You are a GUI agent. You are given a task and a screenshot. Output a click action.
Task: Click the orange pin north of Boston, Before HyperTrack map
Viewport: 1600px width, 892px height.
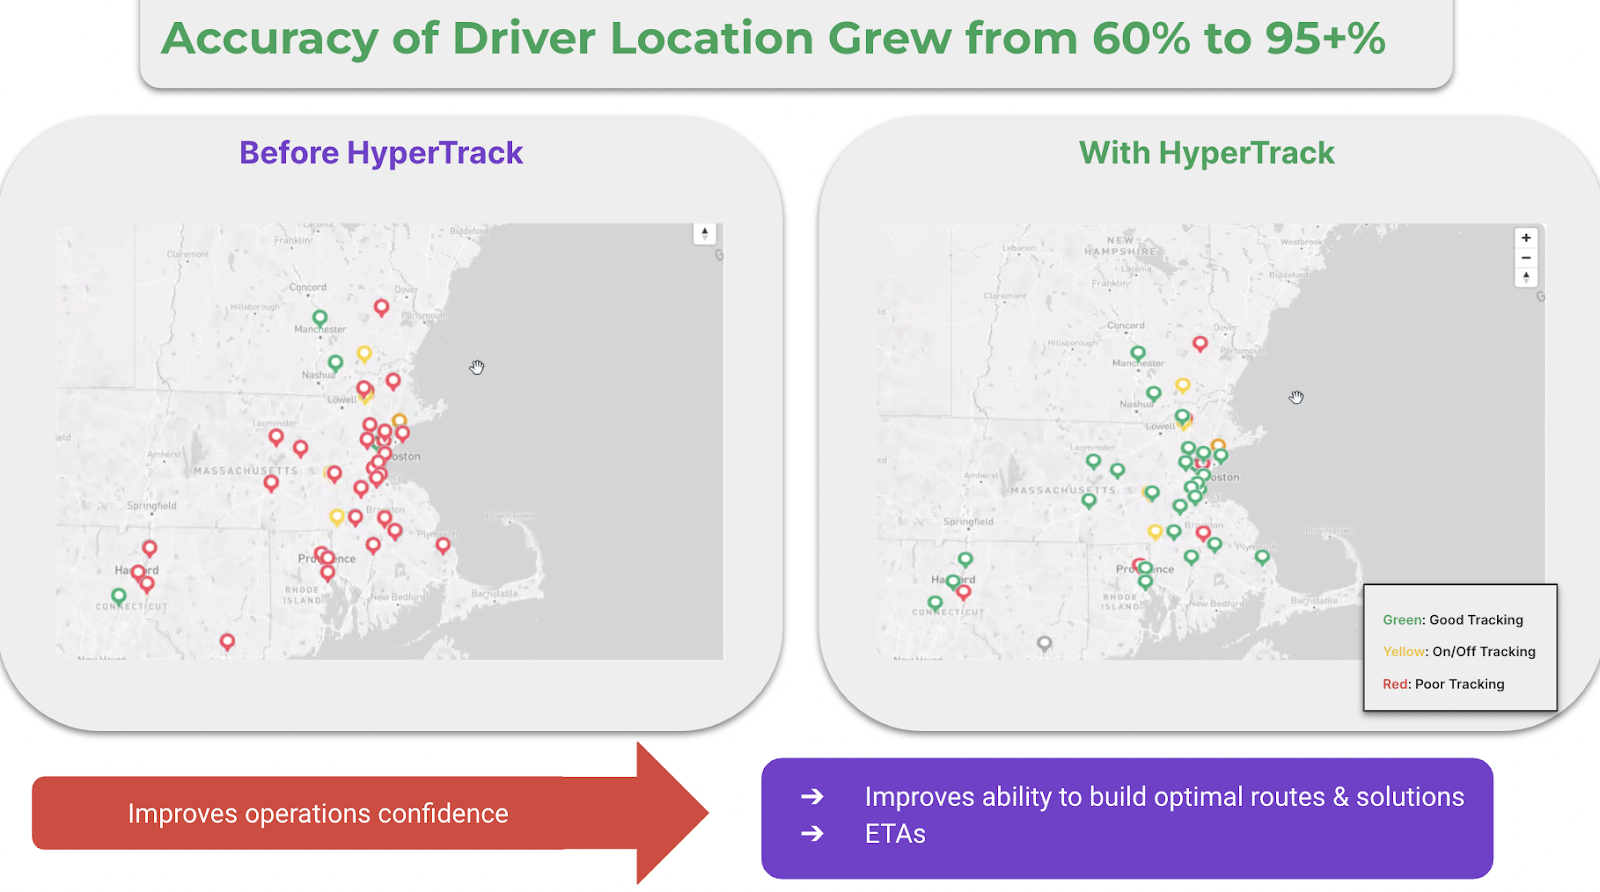click(x=399, y=421)
